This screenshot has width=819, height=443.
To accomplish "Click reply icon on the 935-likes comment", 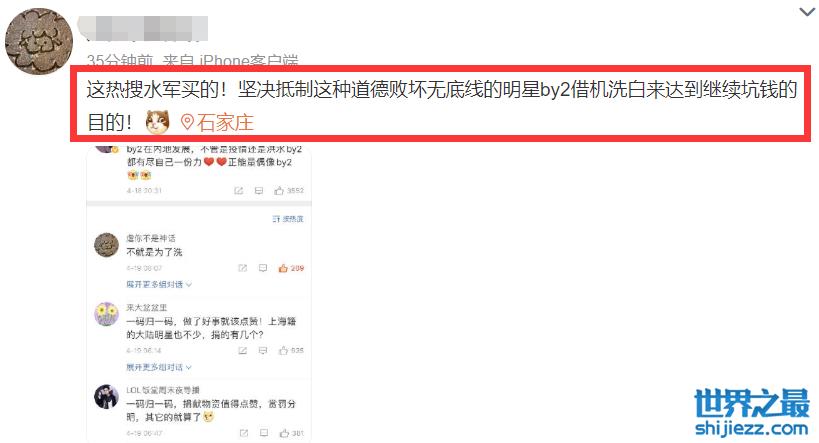I will click(263, 351).
